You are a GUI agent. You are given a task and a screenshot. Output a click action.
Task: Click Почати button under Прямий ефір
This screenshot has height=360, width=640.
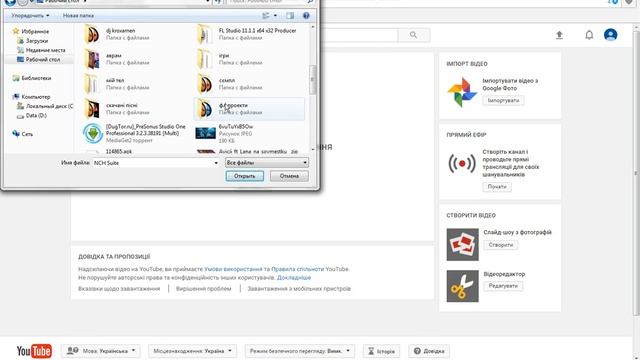pyautogui.click(x=497, y=187)
